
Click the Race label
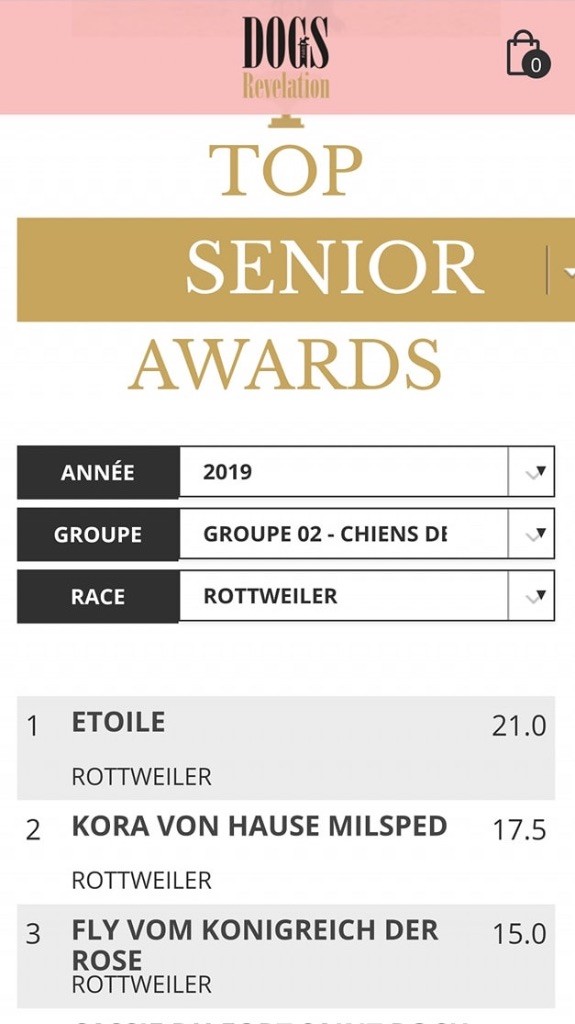(98, 596)
